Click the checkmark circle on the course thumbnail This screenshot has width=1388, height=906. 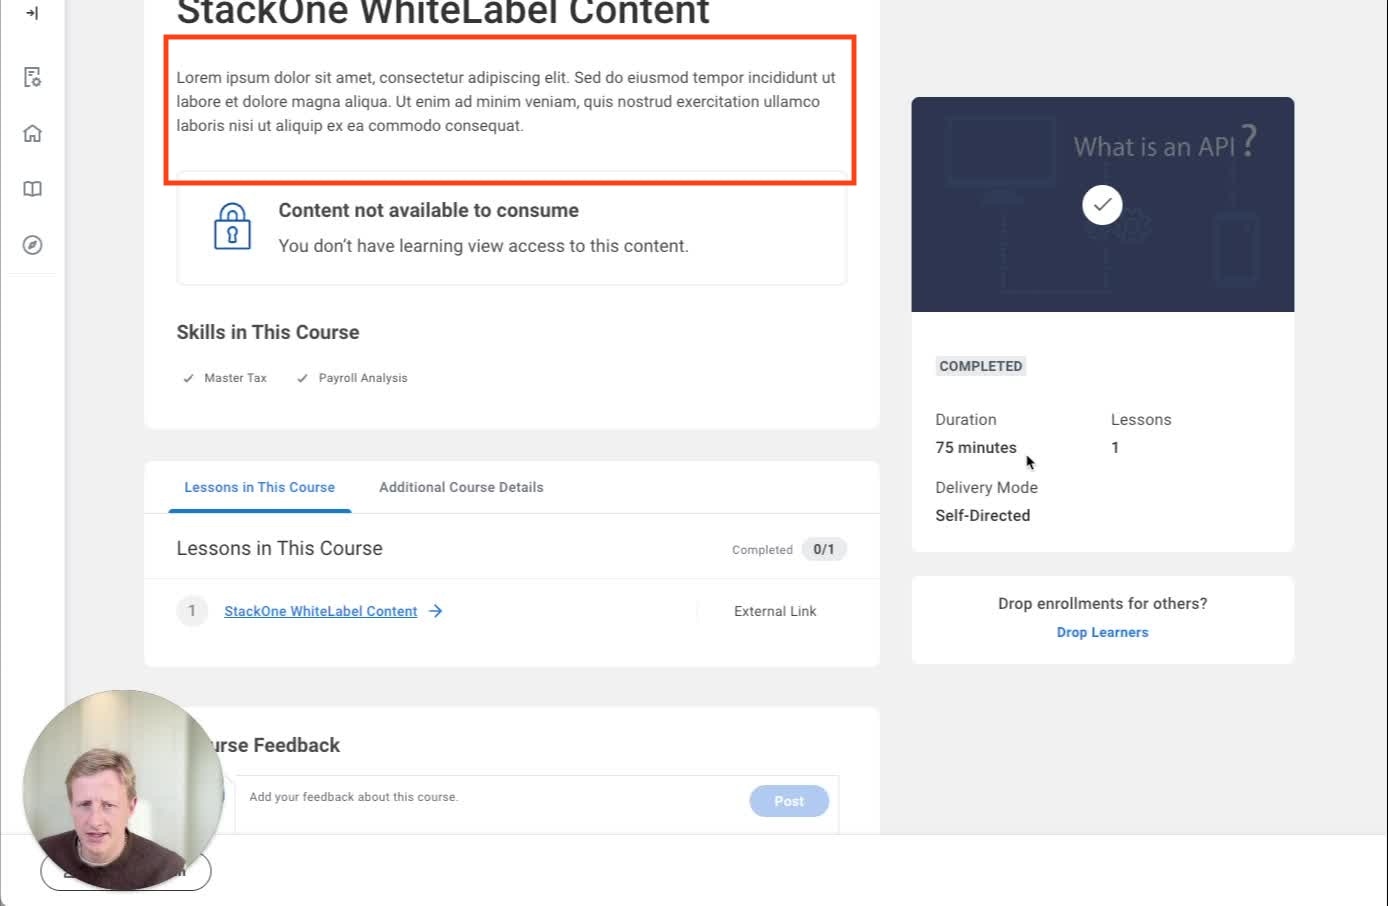[x=1102, y=204]
